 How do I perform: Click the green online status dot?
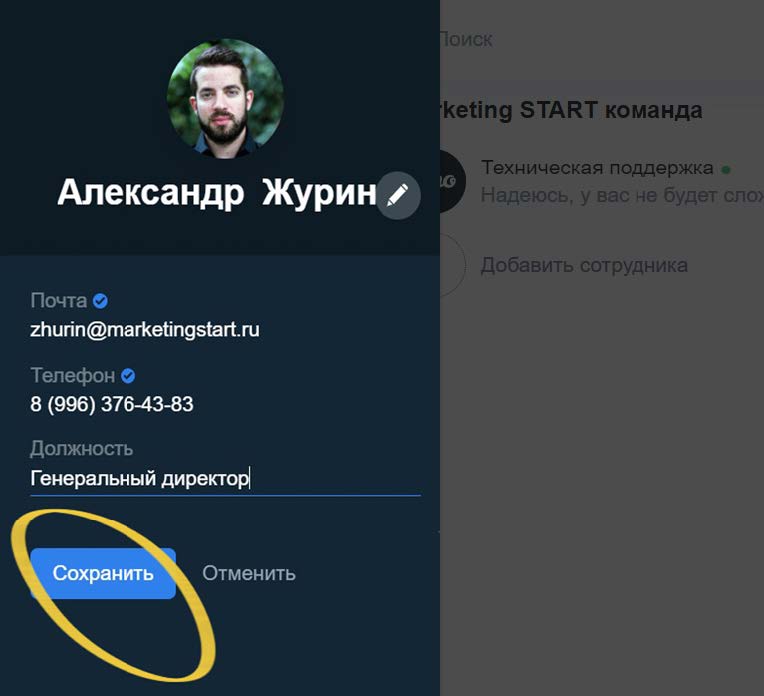(x=726, y=170)
